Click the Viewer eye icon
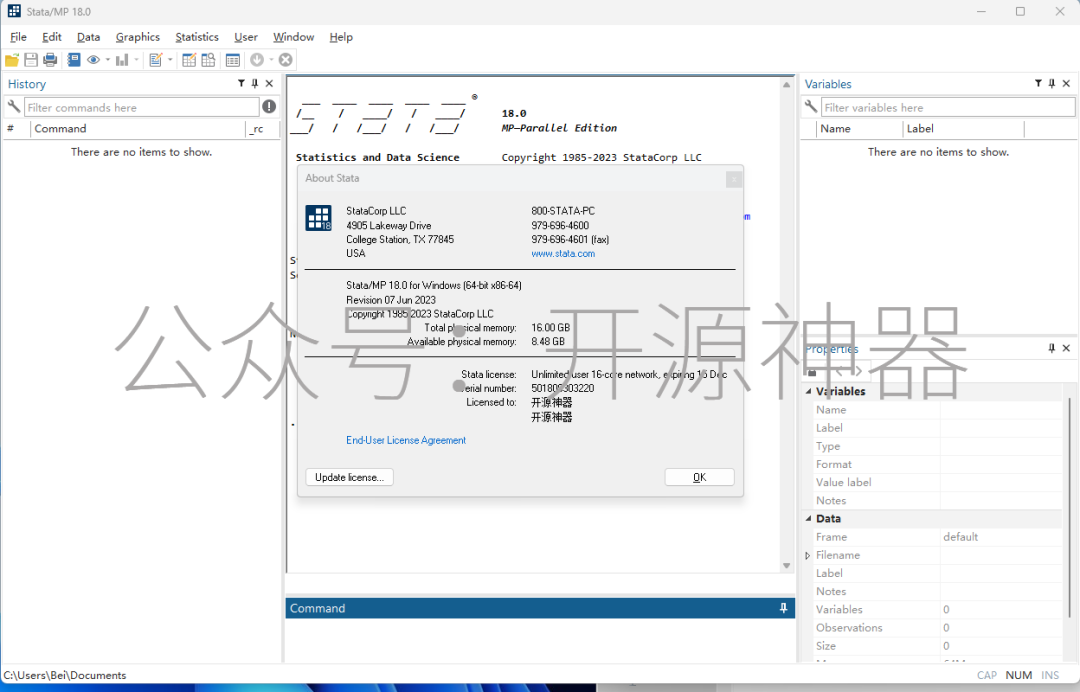Screen dimensions: 1080x692 (x=93, y=60)
